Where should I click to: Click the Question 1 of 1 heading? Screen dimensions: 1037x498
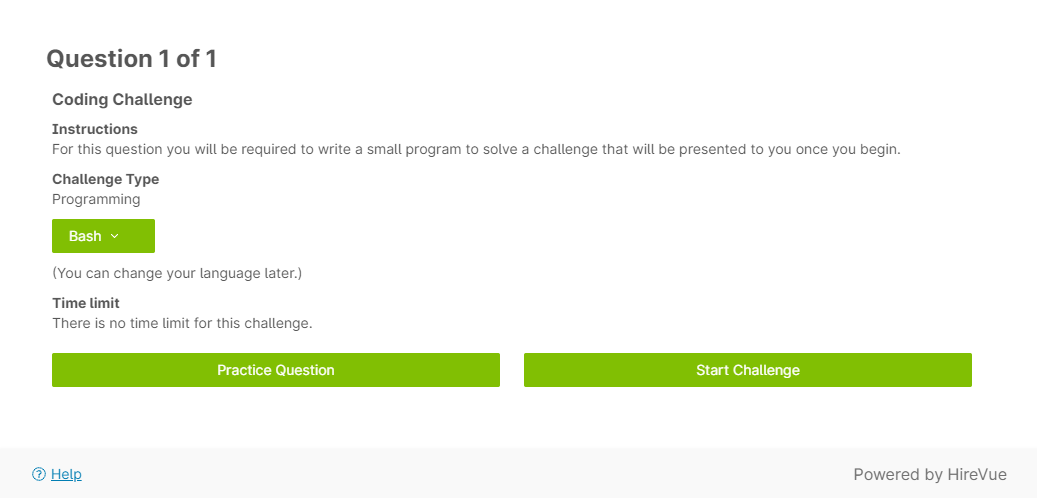point(131,59)
